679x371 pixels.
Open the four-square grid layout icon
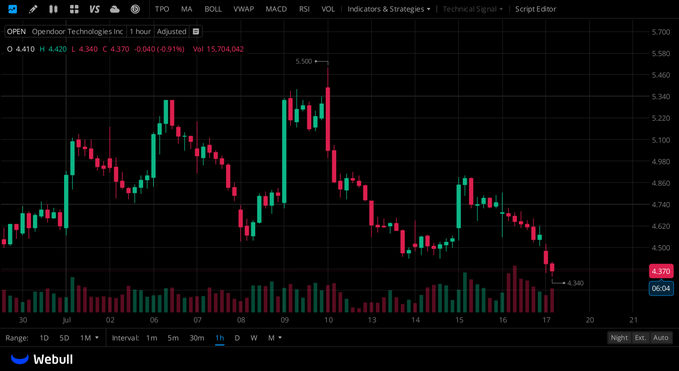(74, 9)
